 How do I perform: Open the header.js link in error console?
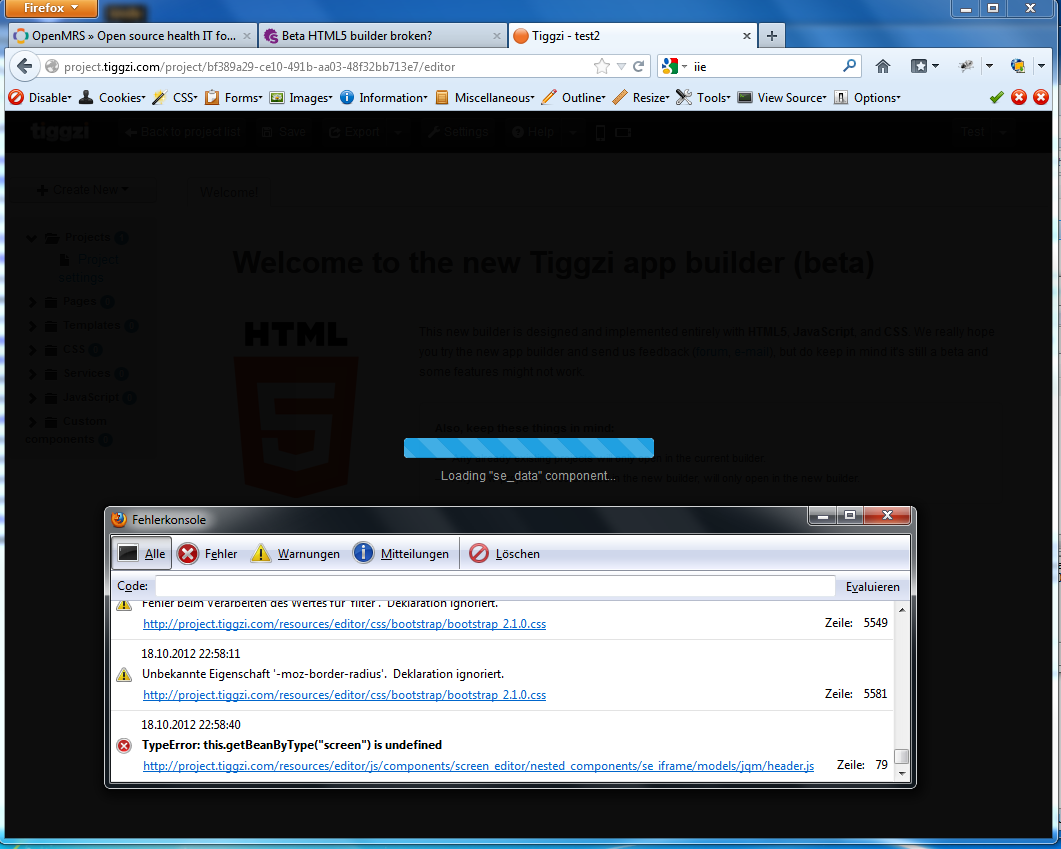pyautogui.click(x=478, y=766)
